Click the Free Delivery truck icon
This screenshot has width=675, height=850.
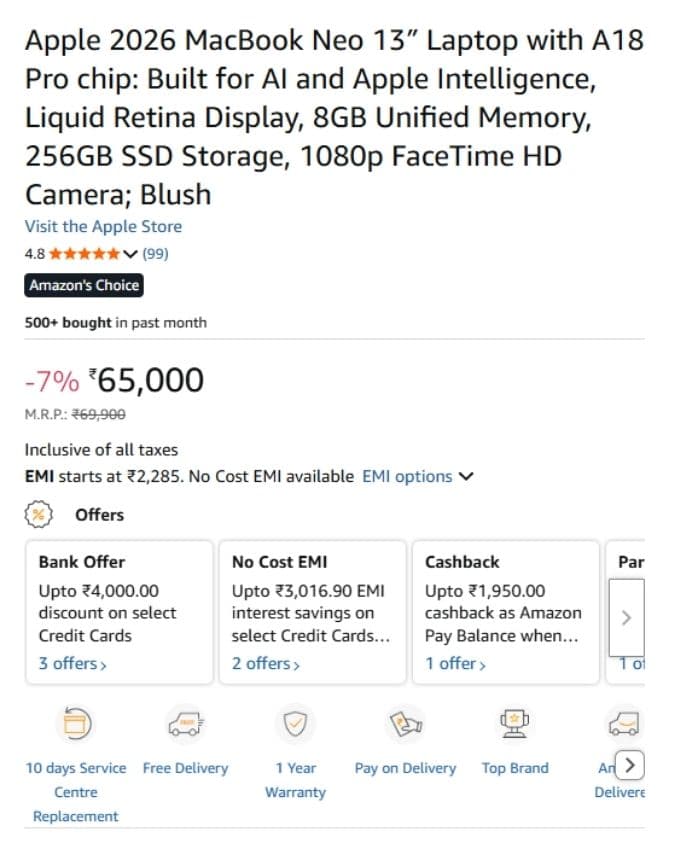click(185, 724)
